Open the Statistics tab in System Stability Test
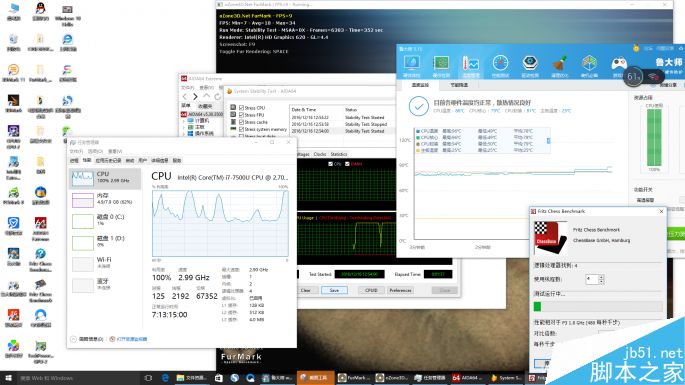This screenshot has height=385, width=685. click(x=339, y=154)
